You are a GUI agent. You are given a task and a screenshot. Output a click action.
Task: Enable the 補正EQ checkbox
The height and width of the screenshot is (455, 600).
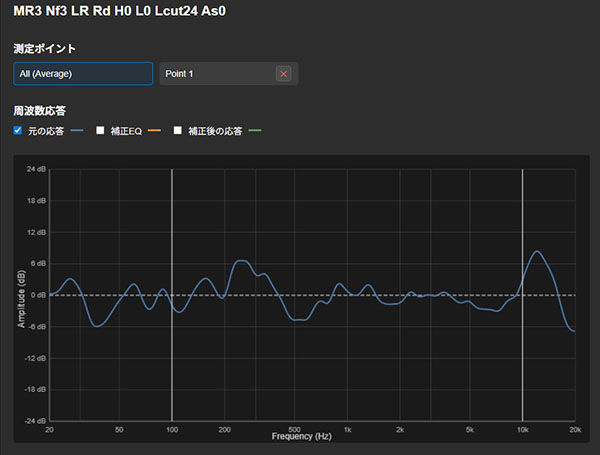click(100, 131)
